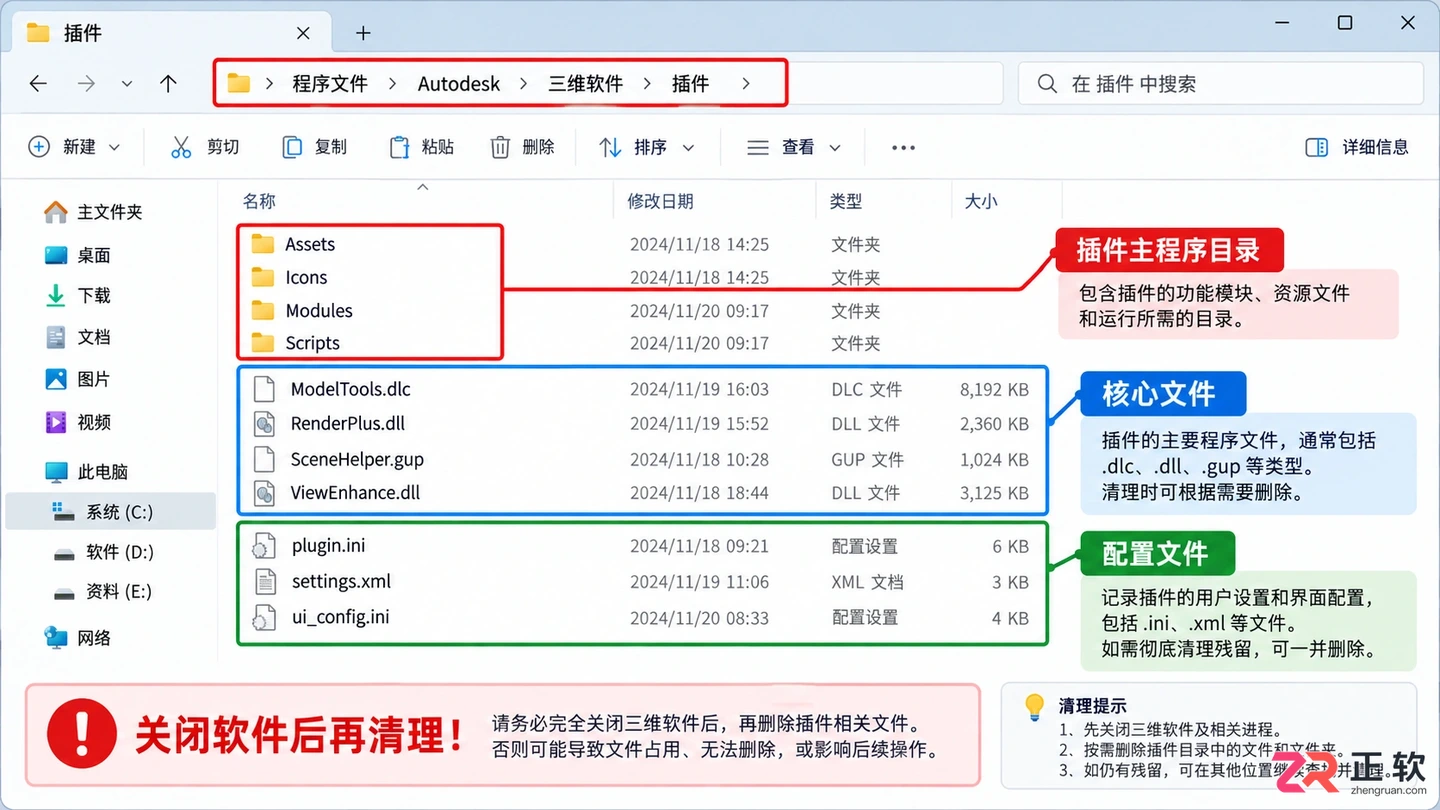Open the 查看 (View) dropdown

click(794, 147)
